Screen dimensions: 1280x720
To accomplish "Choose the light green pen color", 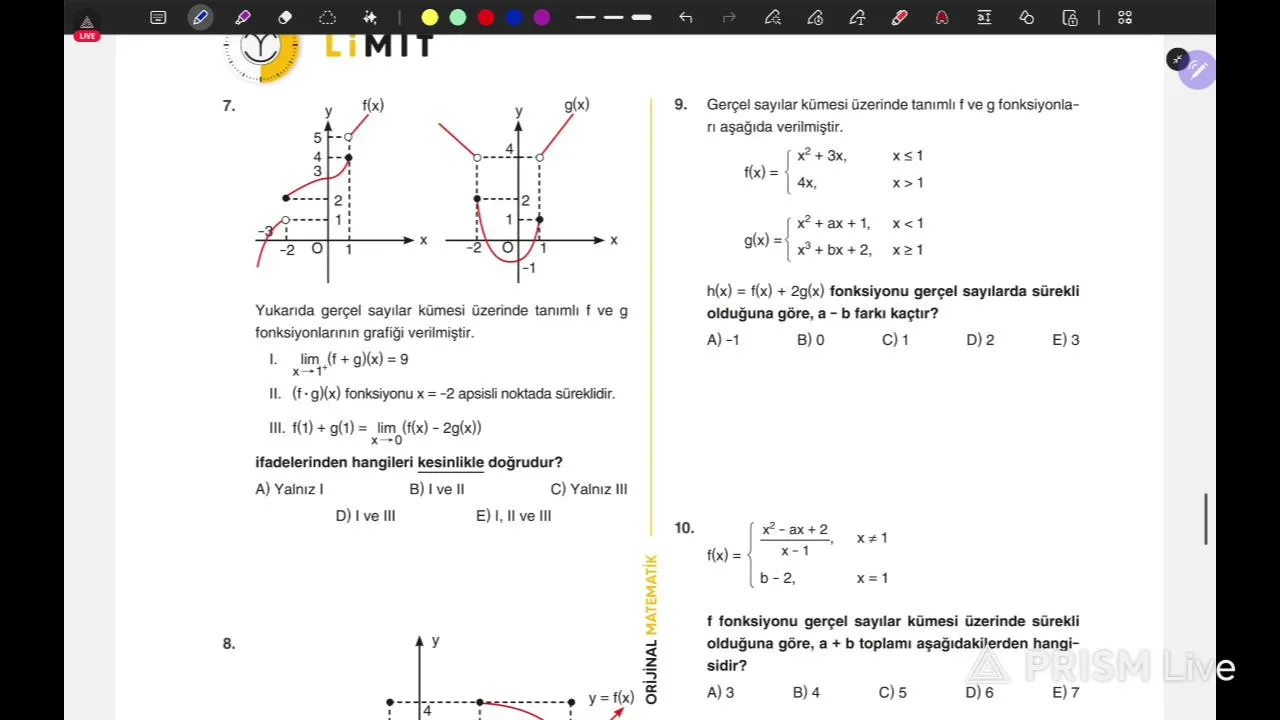I will coord(458,17).
